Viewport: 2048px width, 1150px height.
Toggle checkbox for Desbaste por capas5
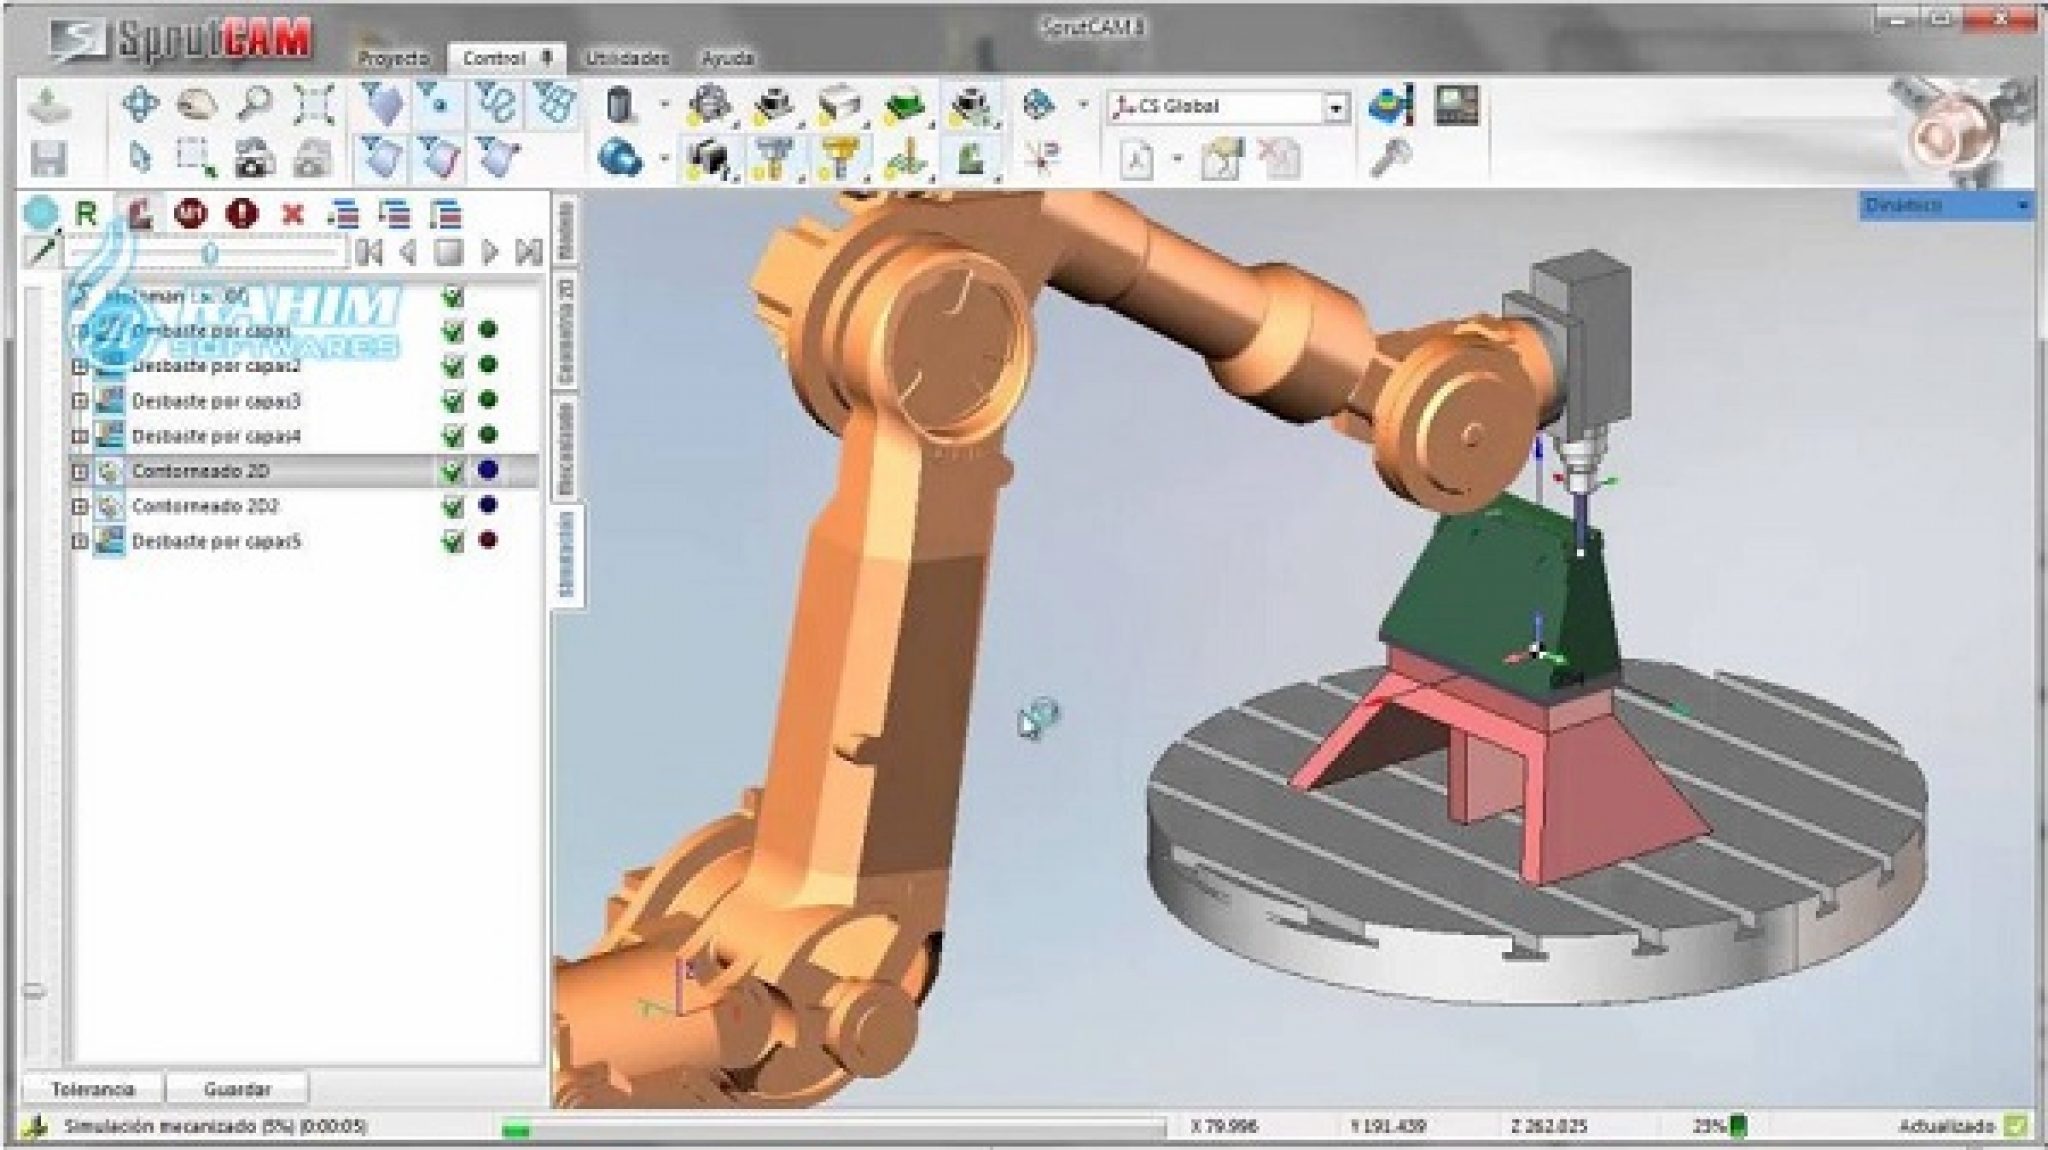pyautogui.click(x=453, y=541)
